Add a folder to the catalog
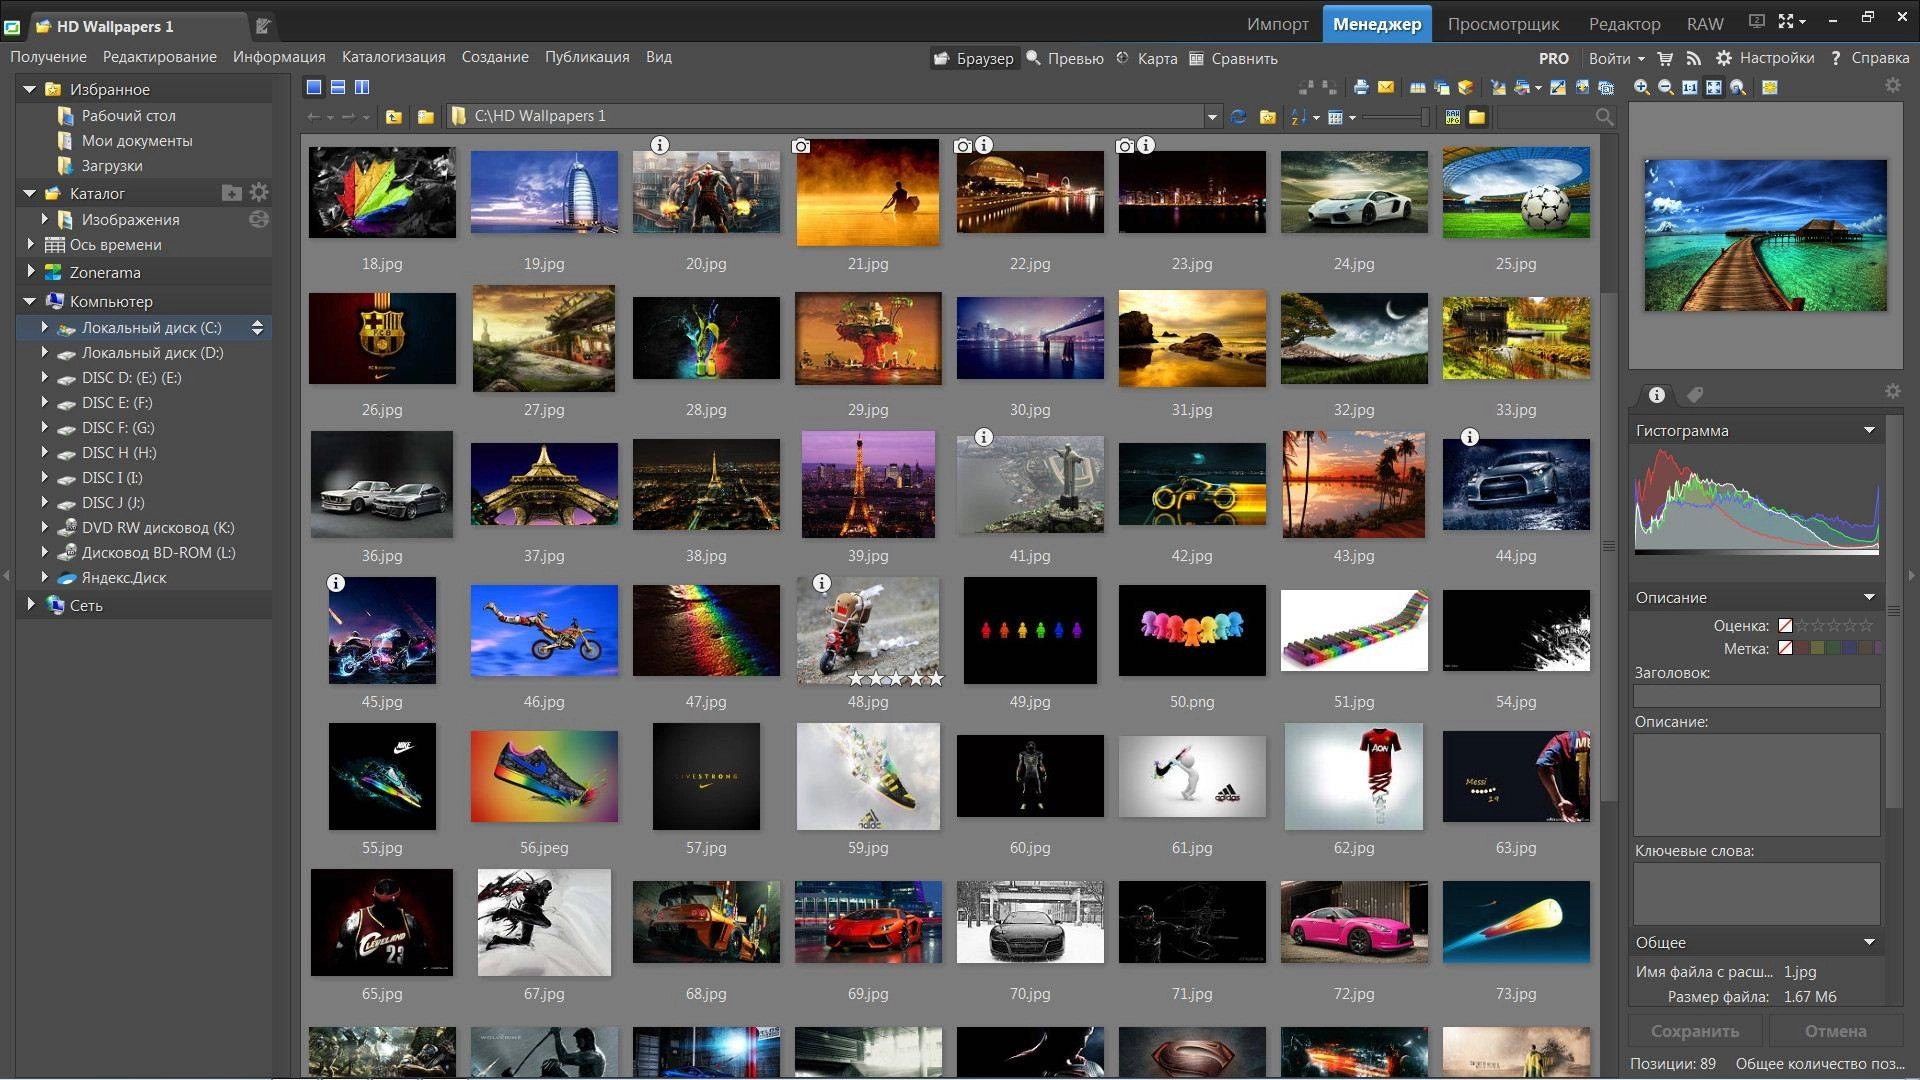1920x1080 pixels. (231, 192)
